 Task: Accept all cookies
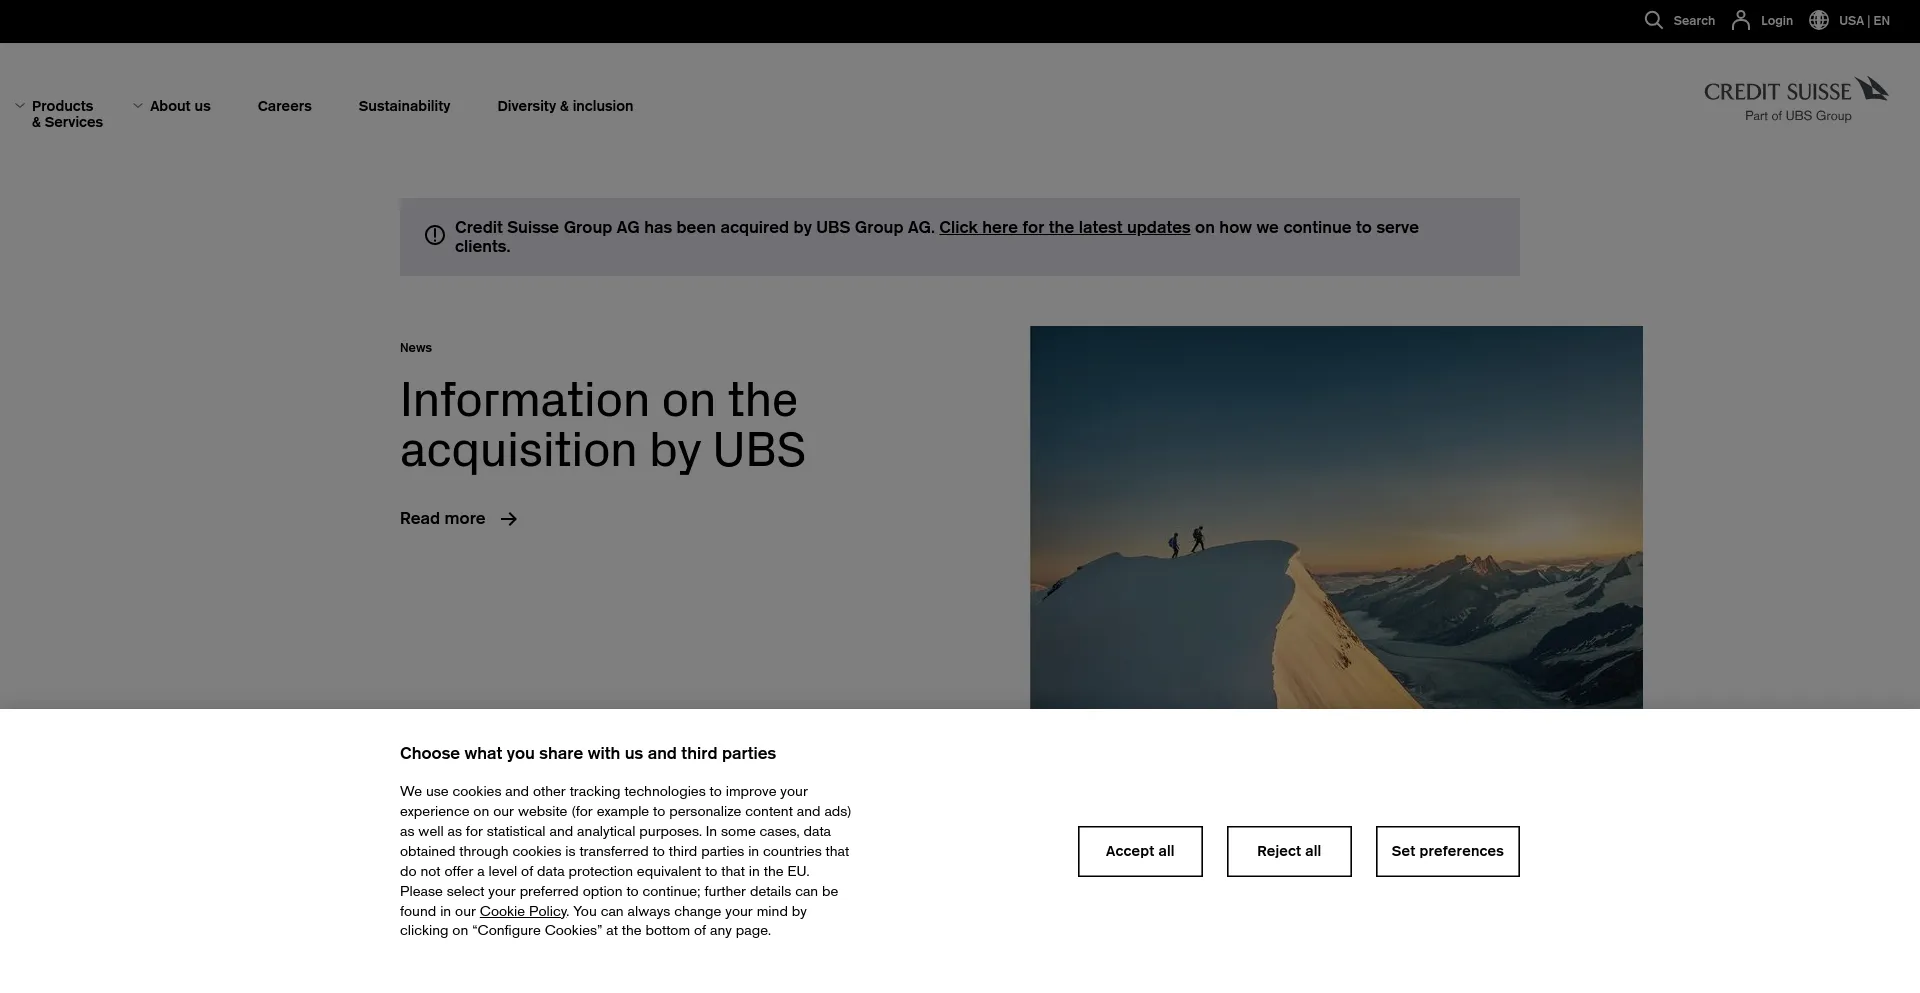1140,852
